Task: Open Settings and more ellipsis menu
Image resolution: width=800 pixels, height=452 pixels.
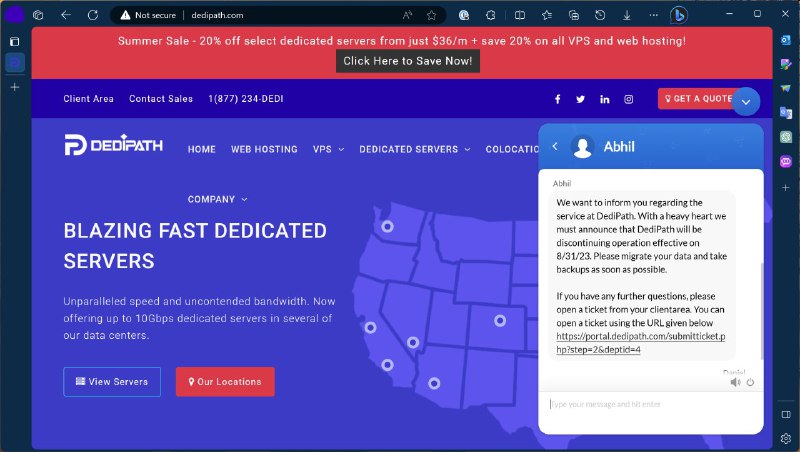Action: click(654, 15)
